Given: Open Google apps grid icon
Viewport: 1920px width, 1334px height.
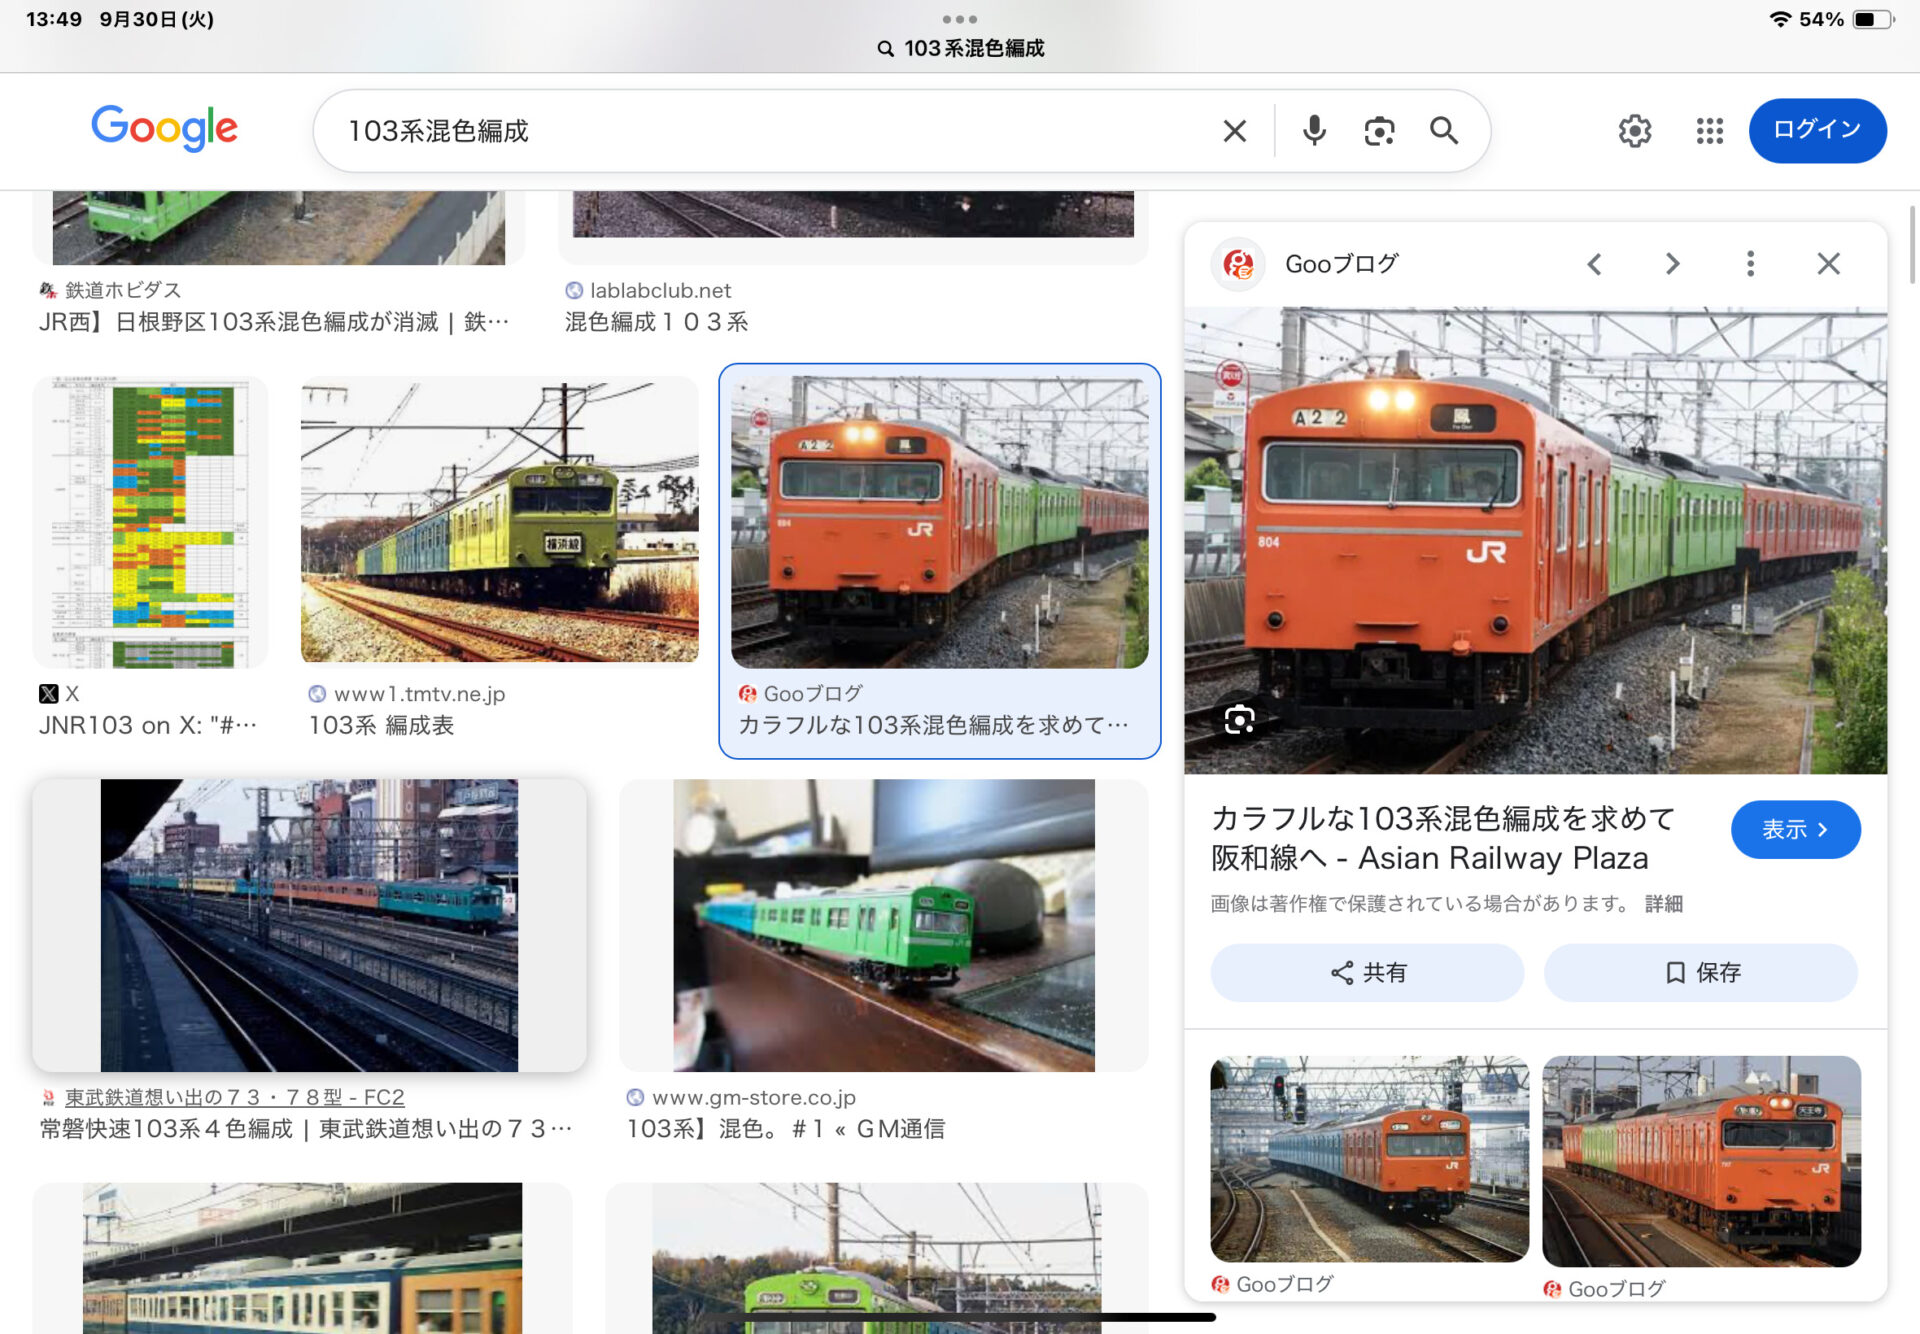Looking at the screenshot, I should tap(1709, 131).
